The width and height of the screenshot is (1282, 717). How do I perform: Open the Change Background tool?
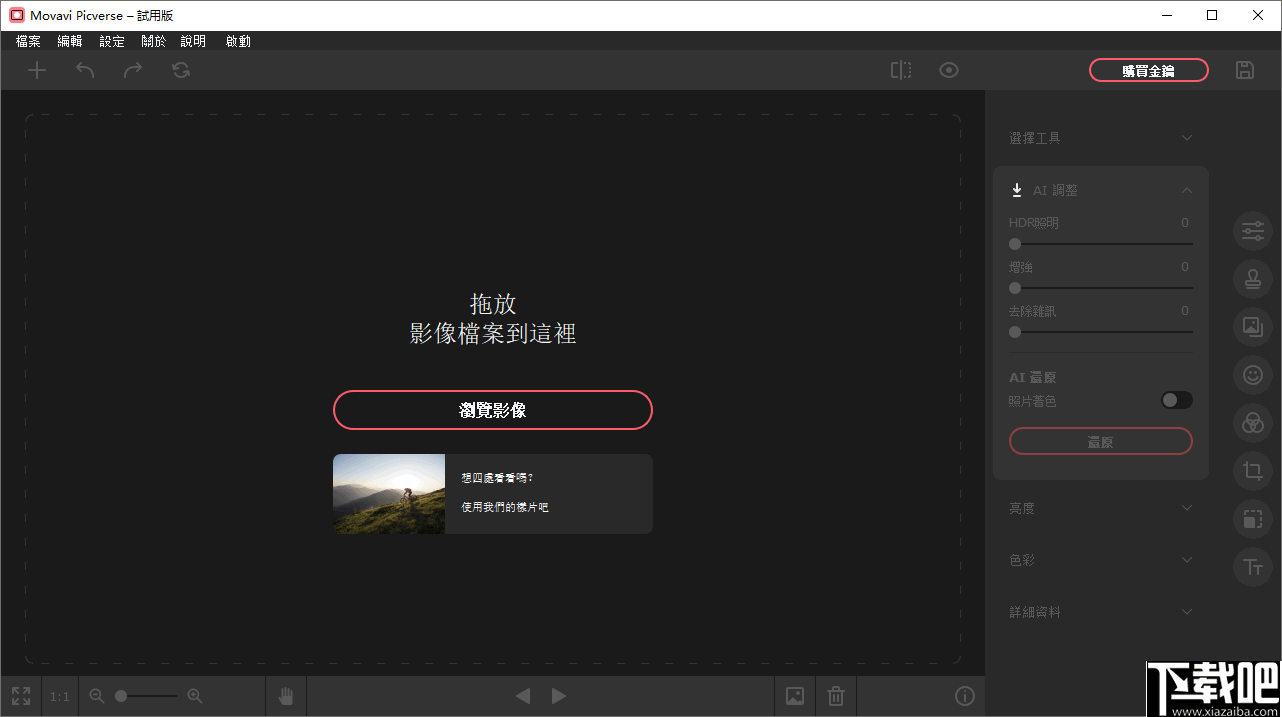click(1252, 327)
